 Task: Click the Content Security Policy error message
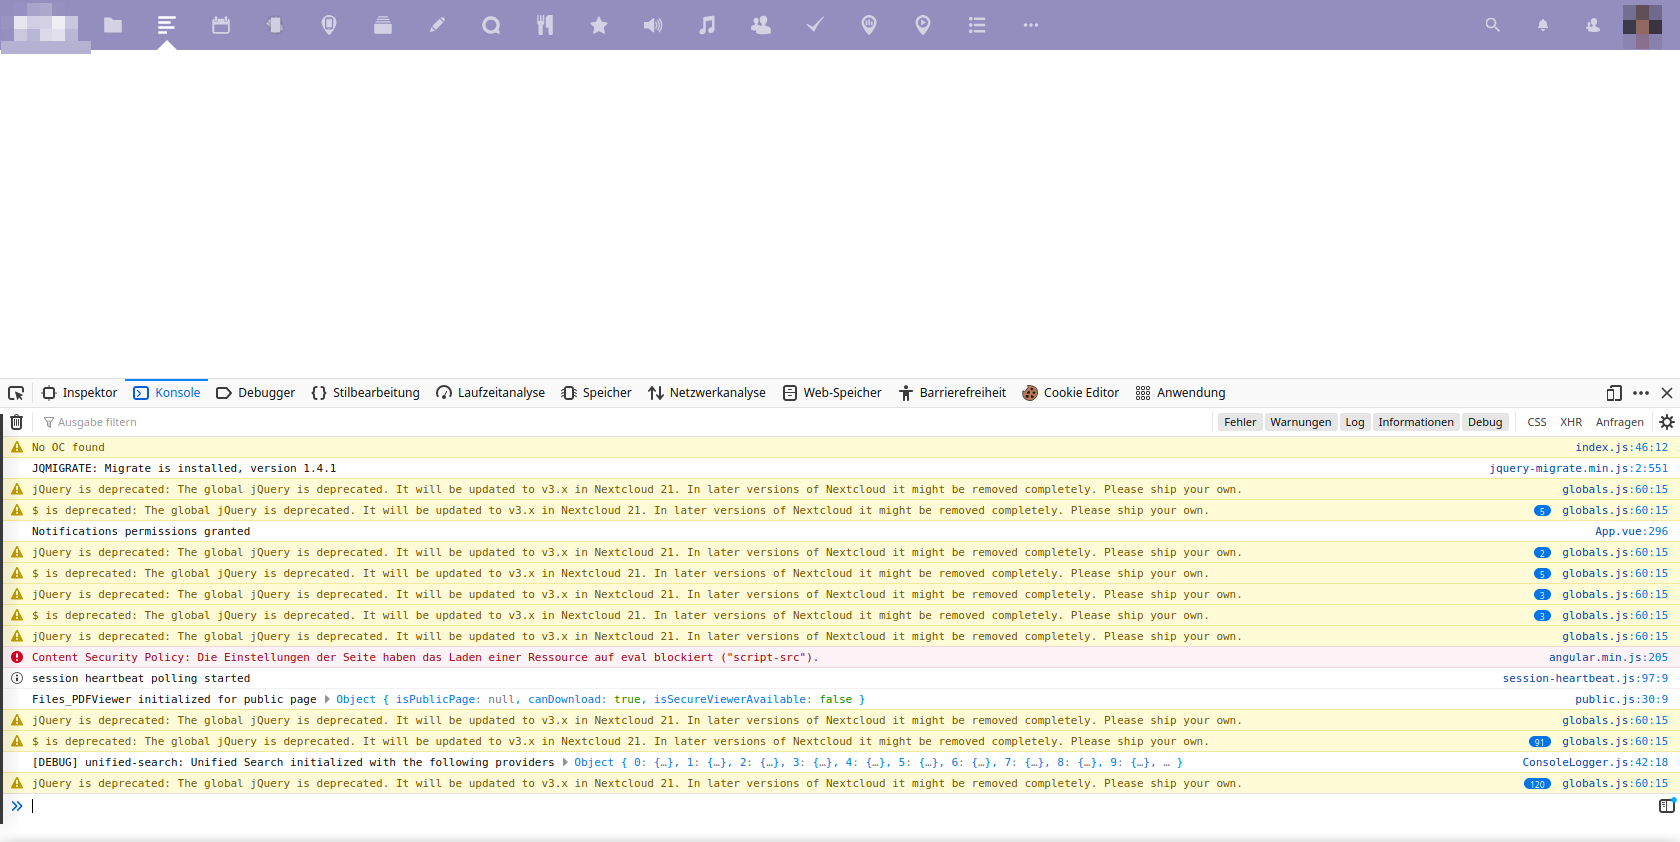(425, 657)
